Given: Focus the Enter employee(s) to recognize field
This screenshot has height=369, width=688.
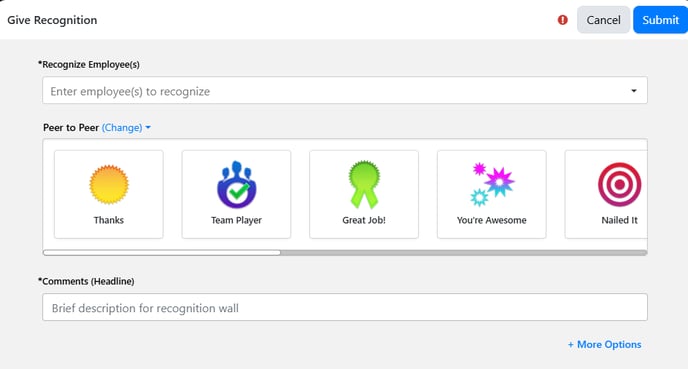Looking at the screenshot, I should (345, 90).
